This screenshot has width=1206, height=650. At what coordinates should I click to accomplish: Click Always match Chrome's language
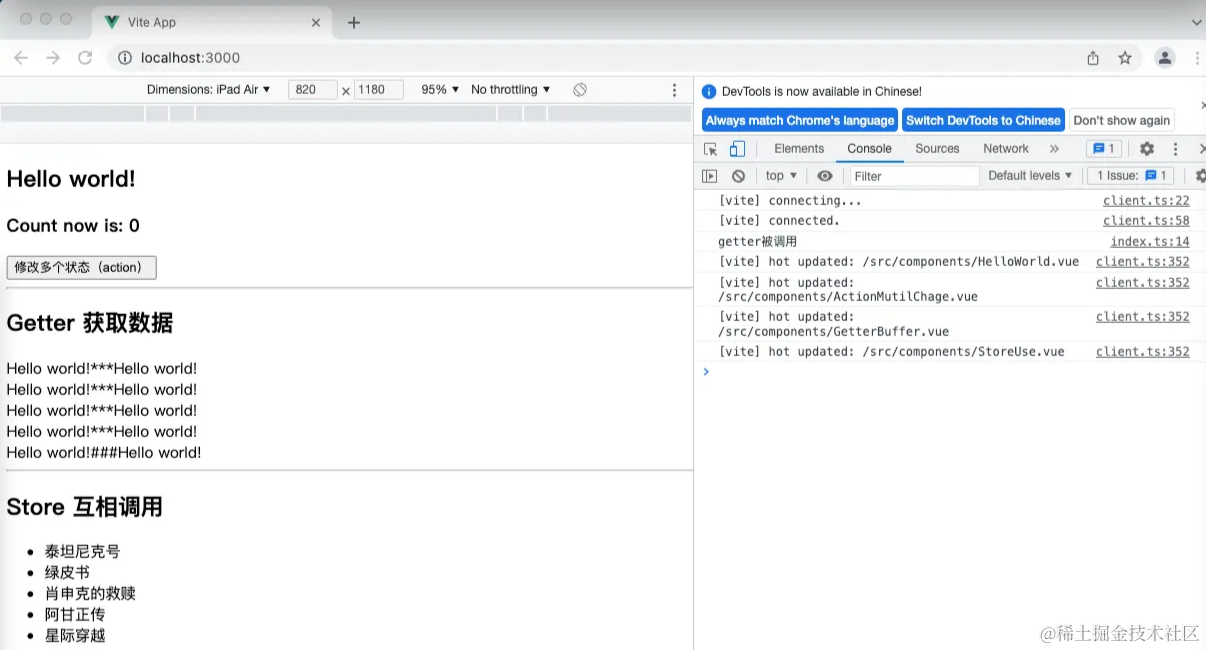tap(800, 120)
